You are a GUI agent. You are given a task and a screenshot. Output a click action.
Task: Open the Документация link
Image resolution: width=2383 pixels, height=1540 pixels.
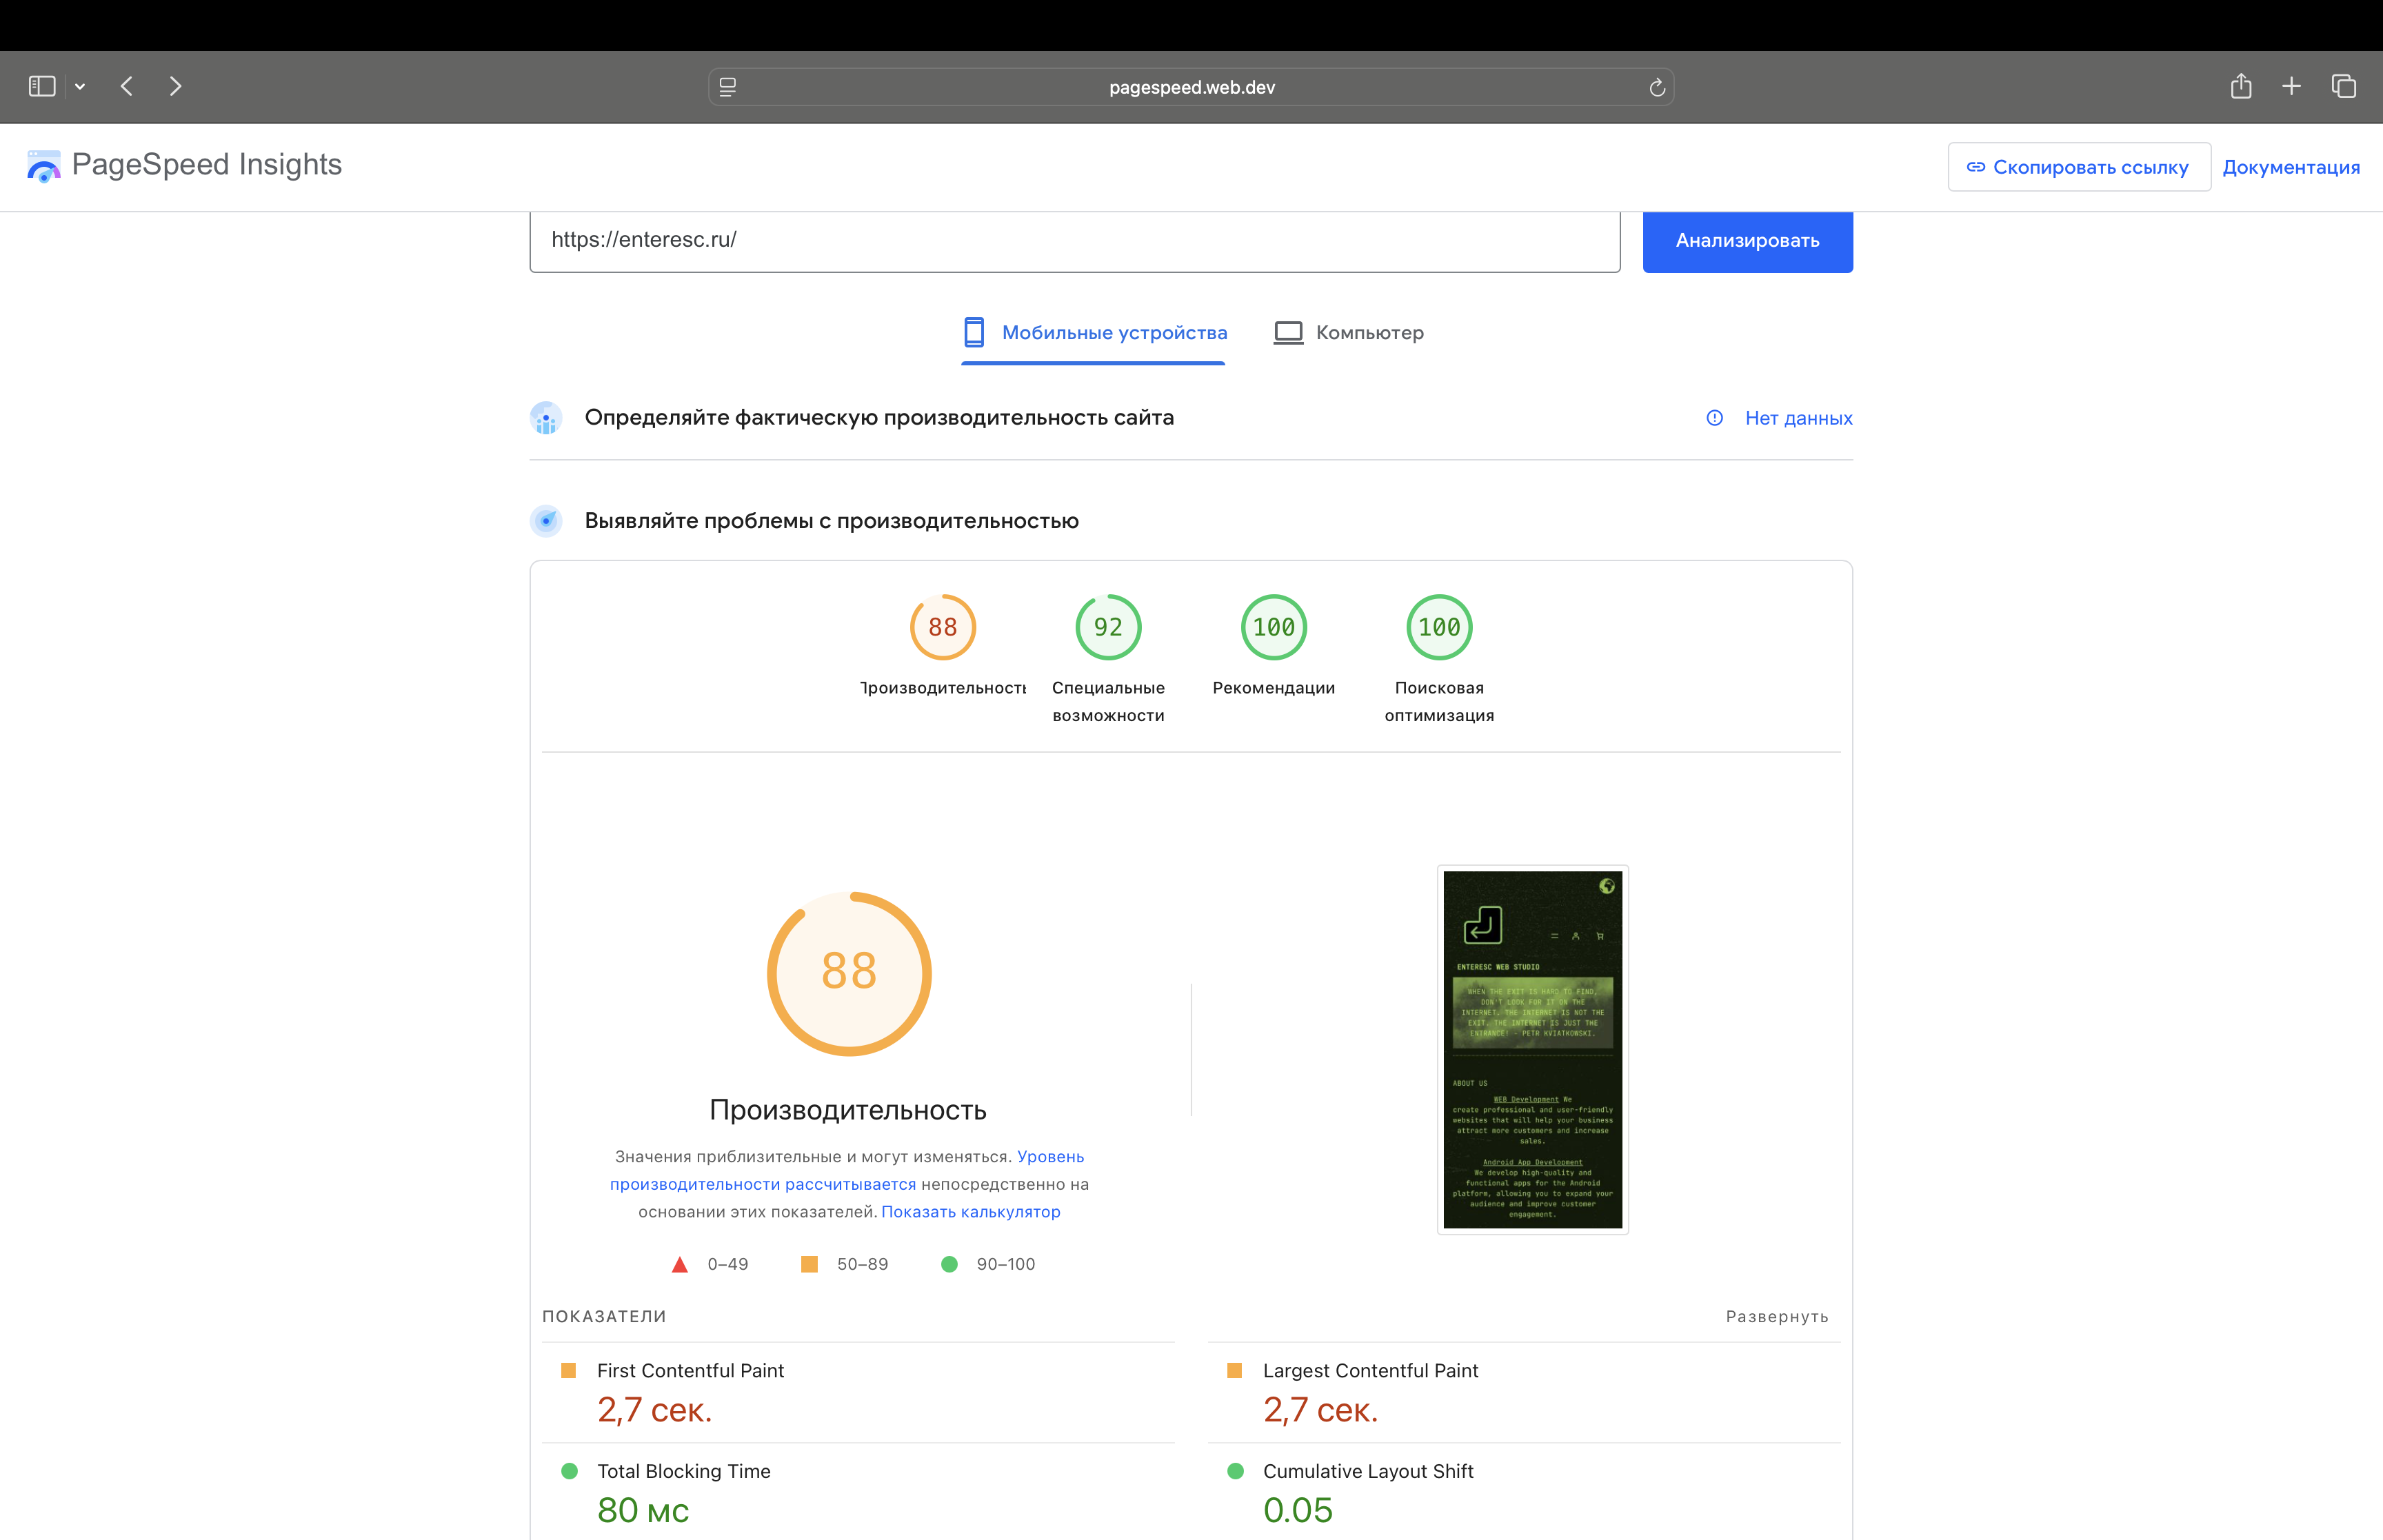pyautogui.click(x=2290, y=167)
